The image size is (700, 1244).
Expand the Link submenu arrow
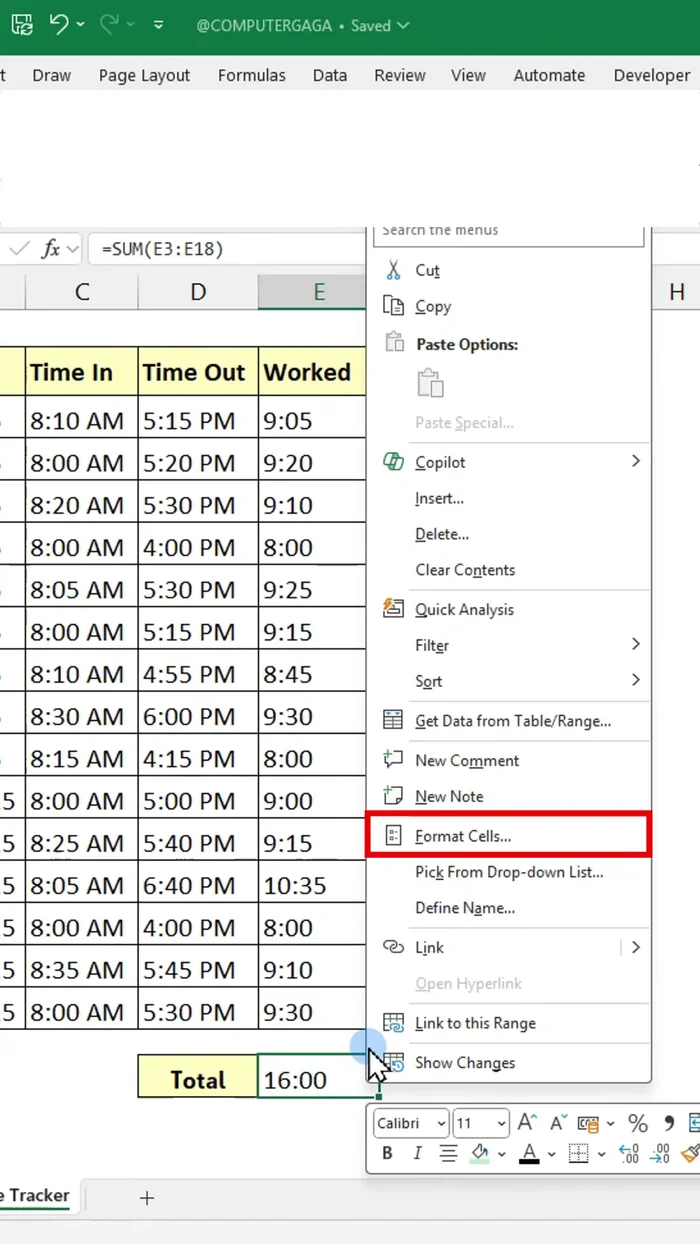point(636,947)
